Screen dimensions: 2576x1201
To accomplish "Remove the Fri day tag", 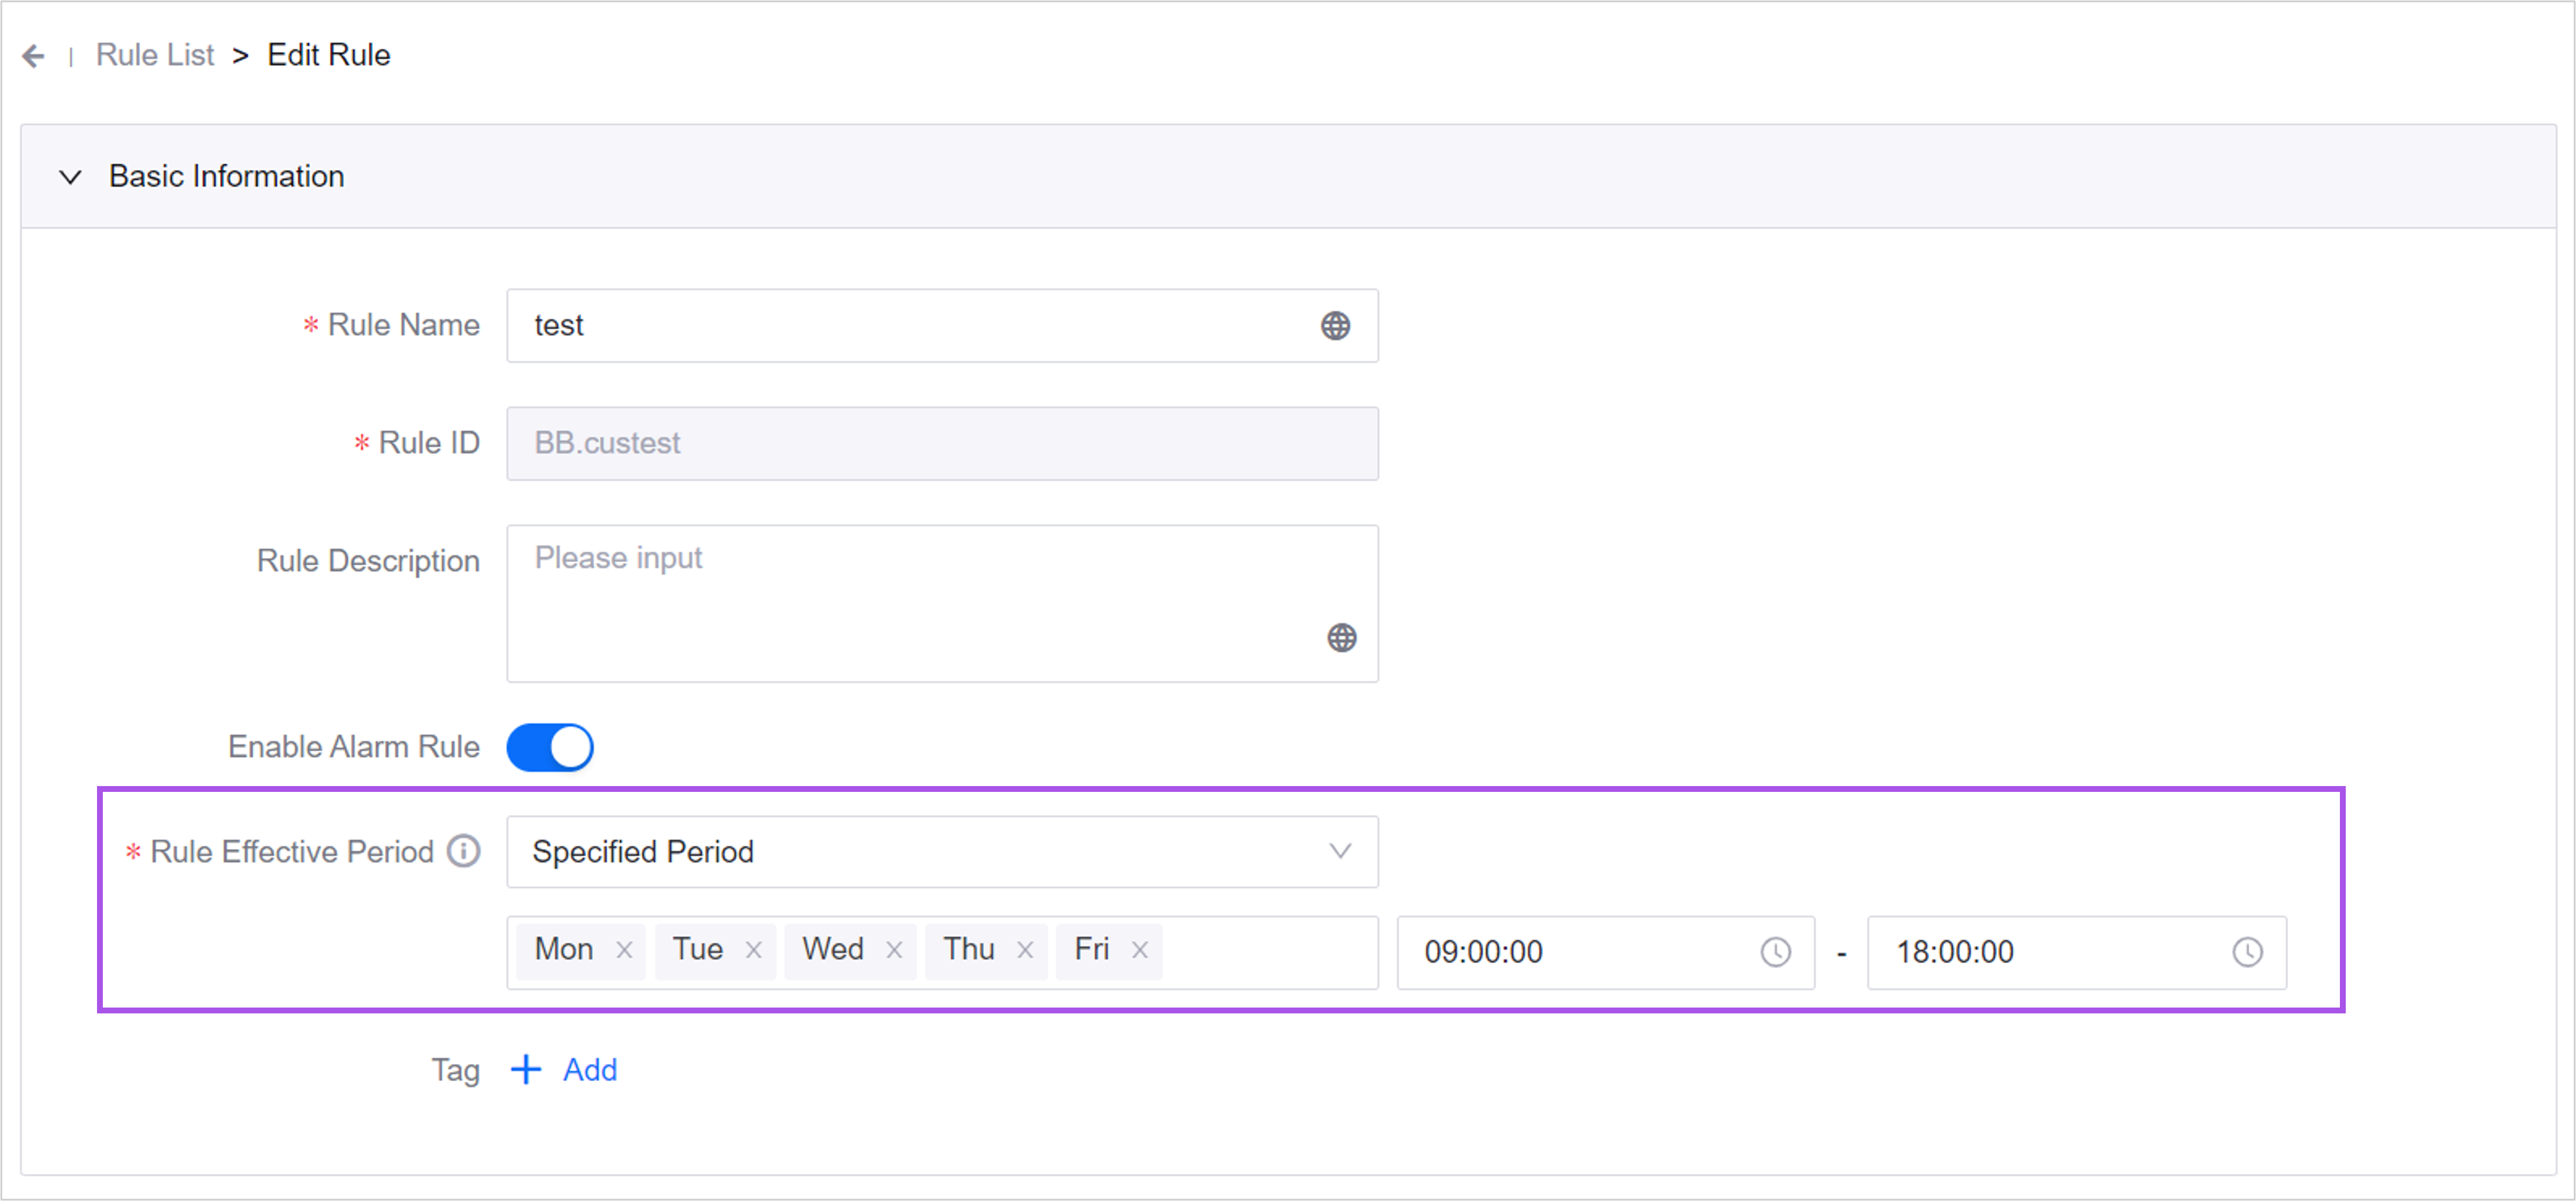I will [1140, 950].
